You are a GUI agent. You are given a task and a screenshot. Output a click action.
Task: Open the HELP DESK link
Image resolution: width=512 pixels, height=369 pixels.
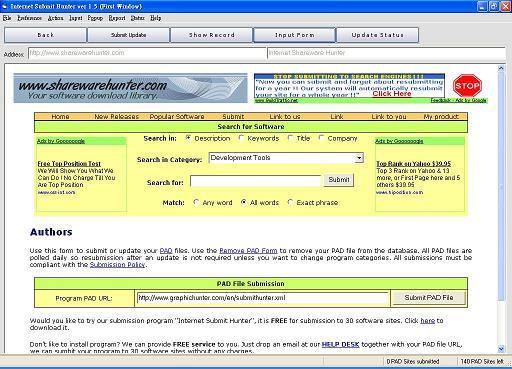340,344
